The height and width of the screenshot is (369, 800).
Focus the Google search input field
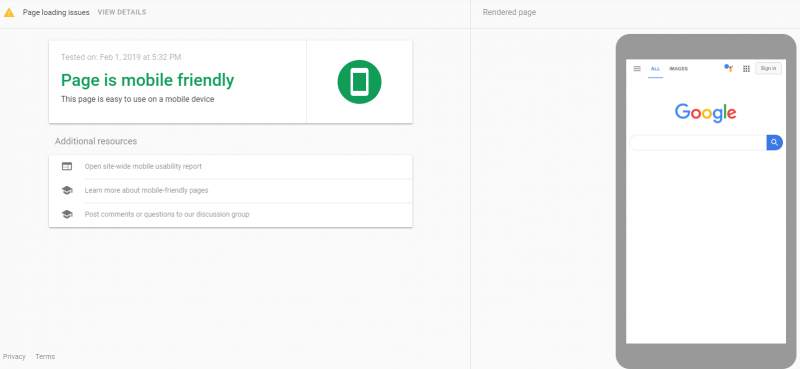(x=698, y=142)
